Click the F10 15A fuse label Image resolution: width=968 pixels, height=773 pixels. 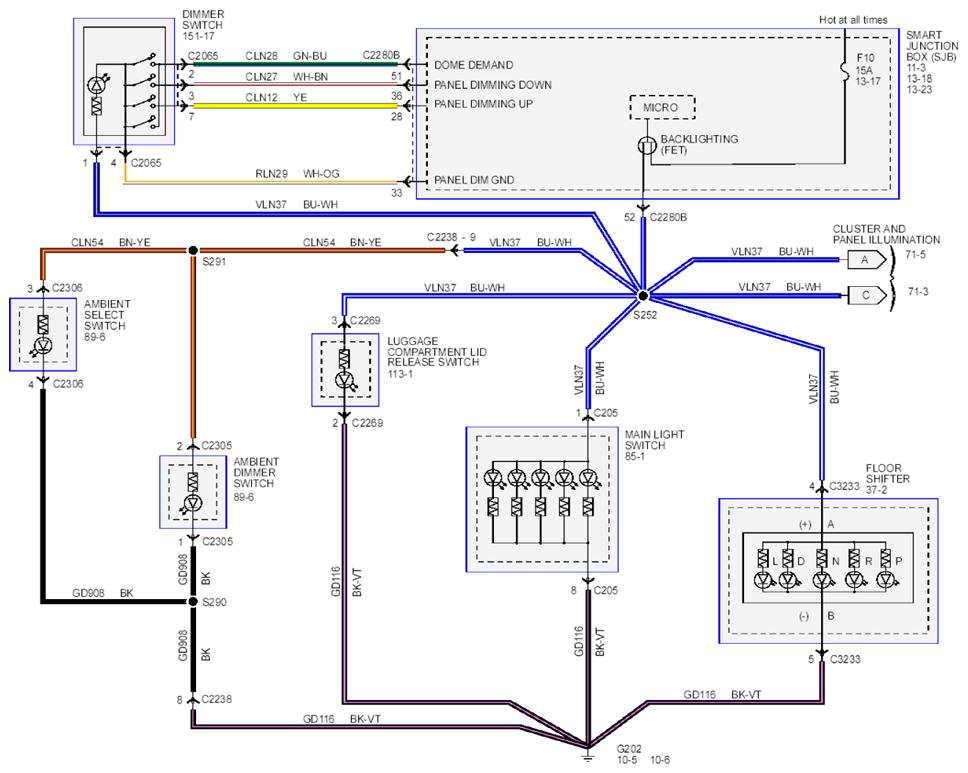click(x=867, y=69)
